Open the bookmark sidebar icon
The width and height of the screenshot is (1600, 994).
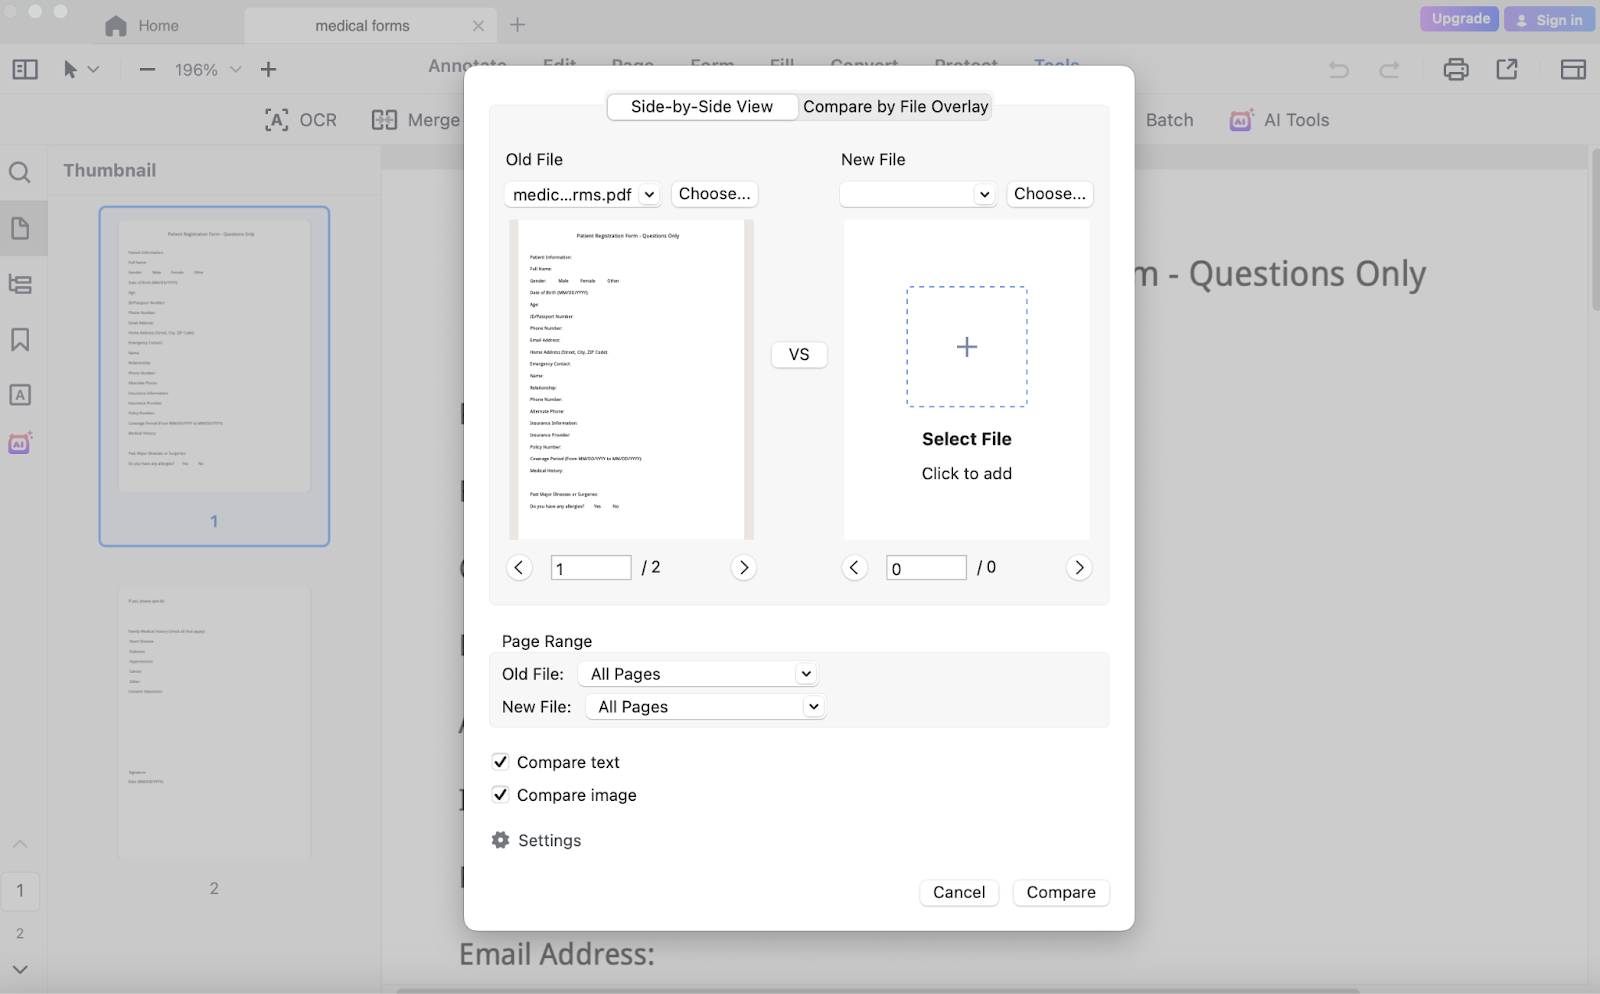pos(20,340)
